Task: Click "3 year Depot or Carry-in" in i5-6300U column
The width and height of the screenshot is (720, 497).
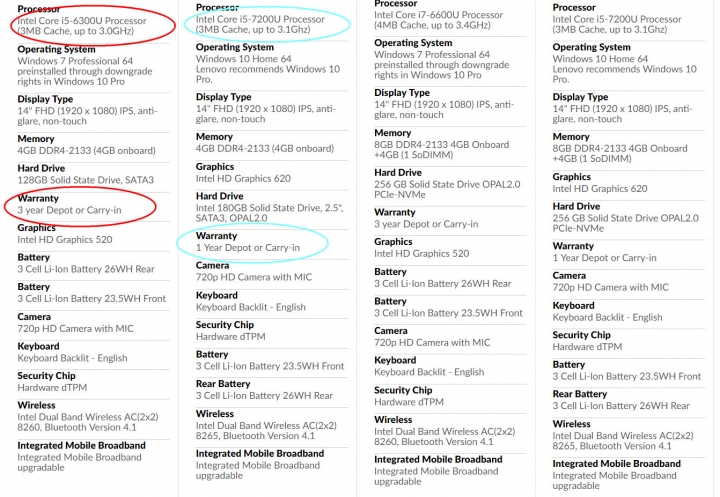Action: click(69, 210)
